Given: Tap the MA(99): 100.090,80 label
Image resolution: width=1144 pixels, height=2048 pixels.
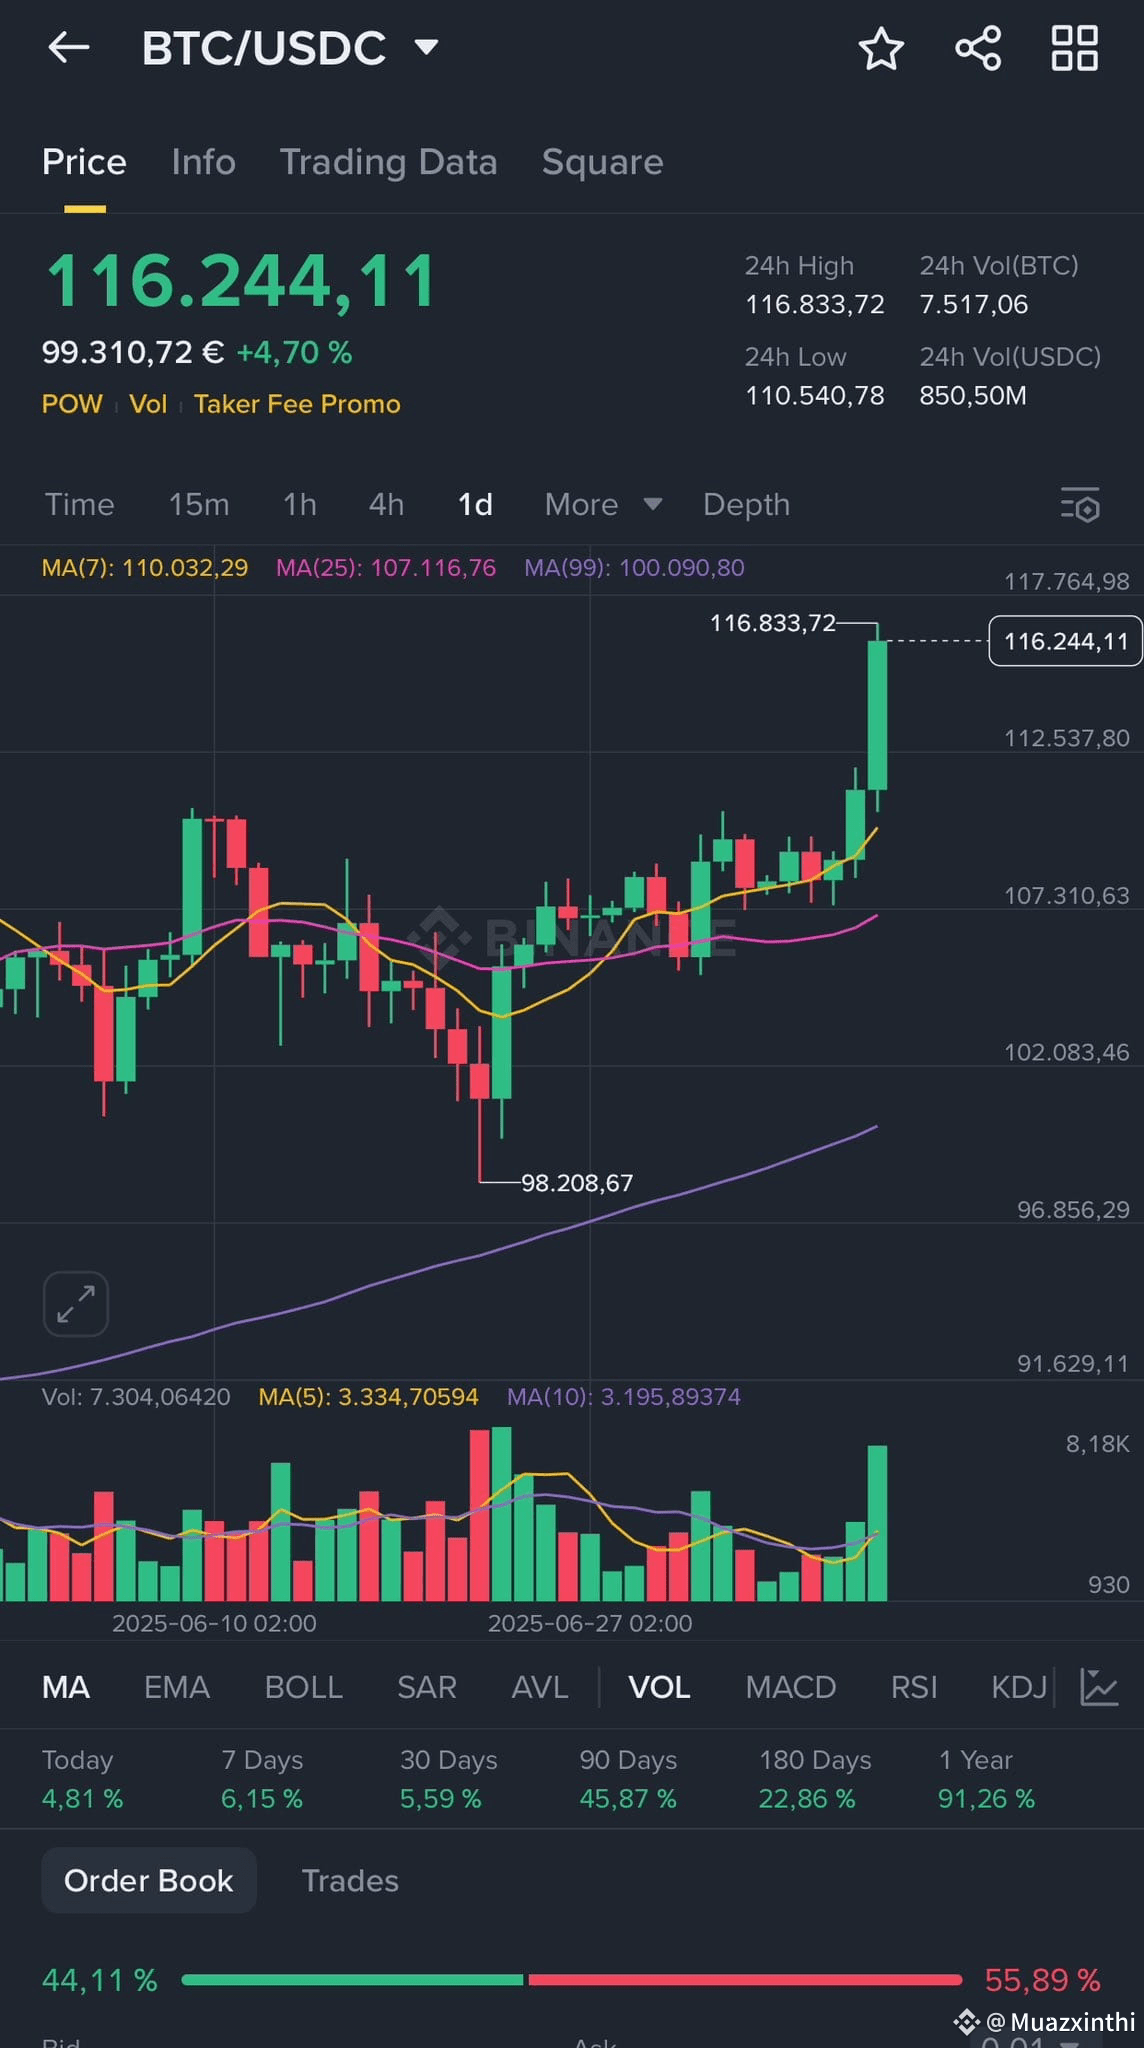Looking at the screenshot, I should [634, 567].
